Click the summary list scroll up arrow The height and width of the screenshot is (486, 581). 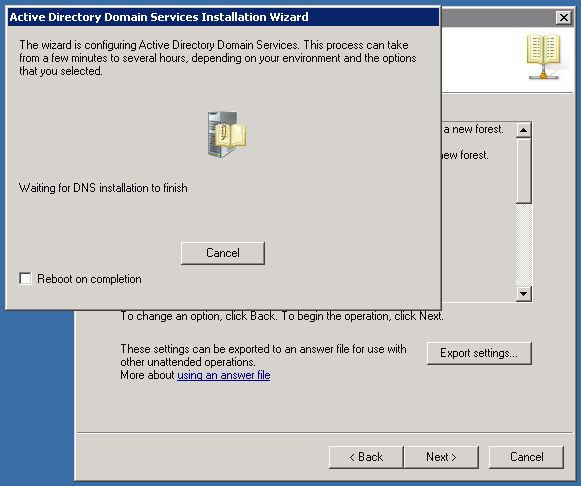point(524,130)
